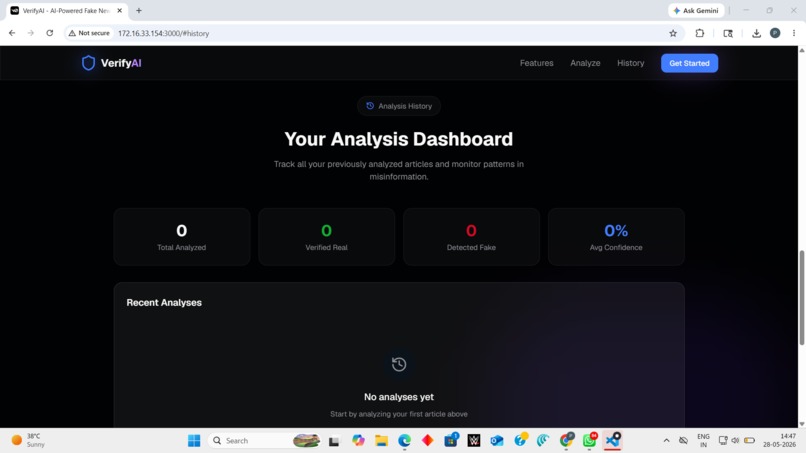This screenshot has width=806, height=453.
Task: Open the battery status icon in the tray
Action: click(x=749, y=441)
